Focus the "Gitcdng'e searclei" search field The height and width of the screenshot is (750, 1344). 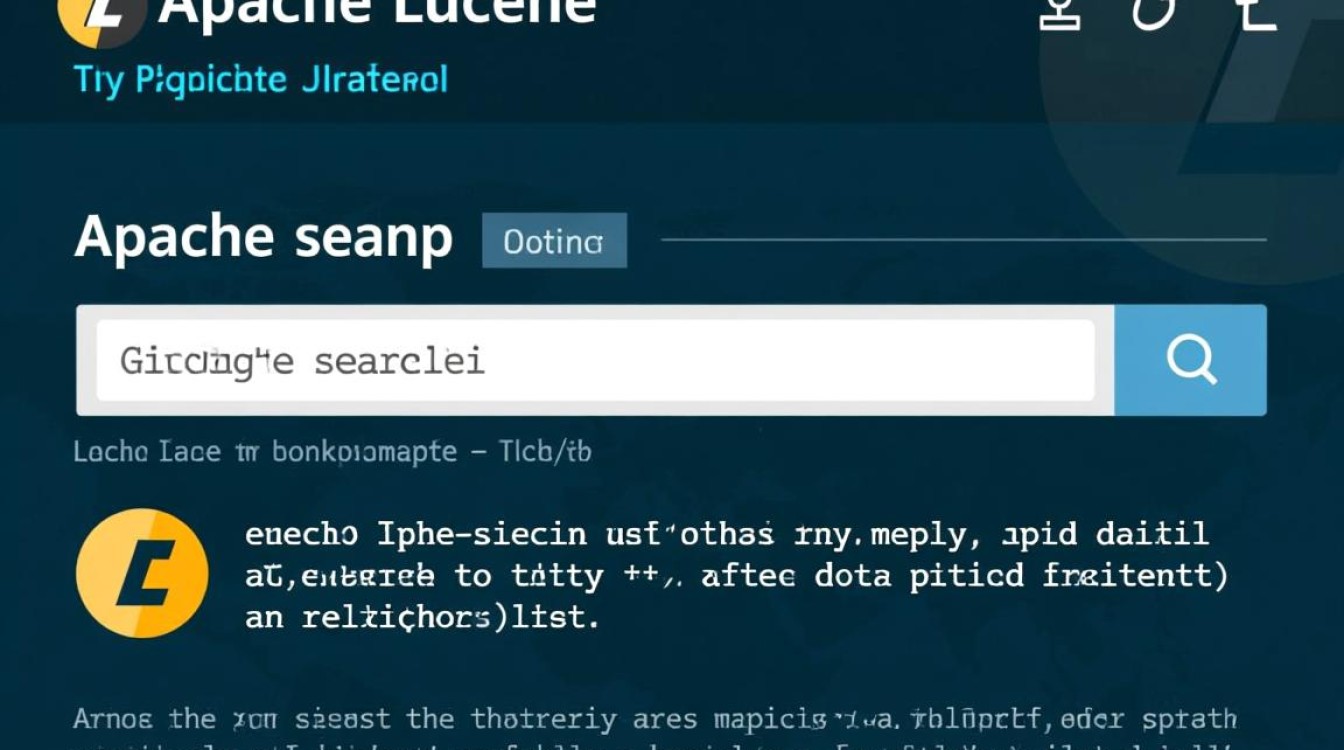click(595, 360)
